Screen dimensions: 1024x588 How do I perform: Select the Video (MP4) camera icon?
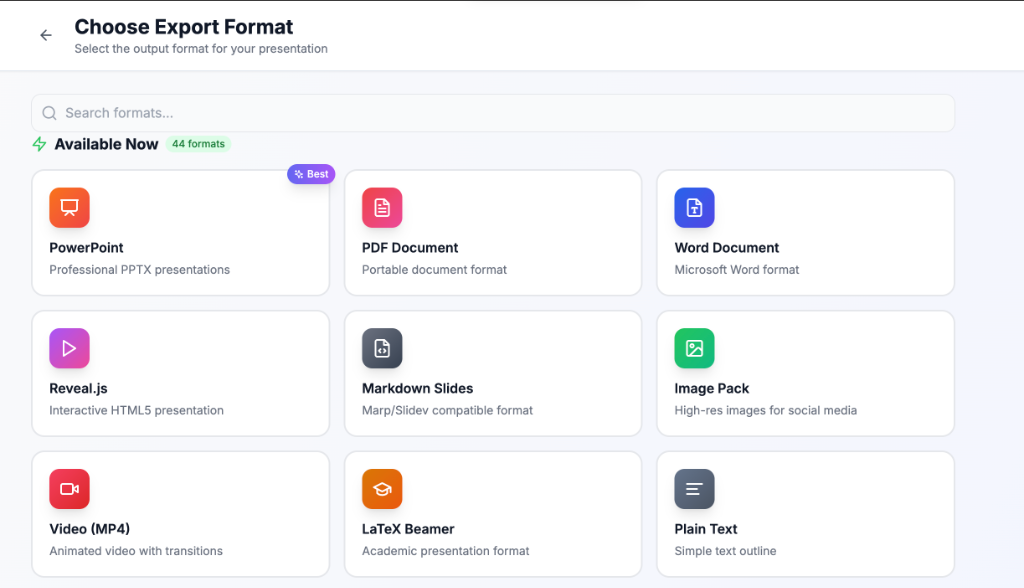(x=68, y=488)
